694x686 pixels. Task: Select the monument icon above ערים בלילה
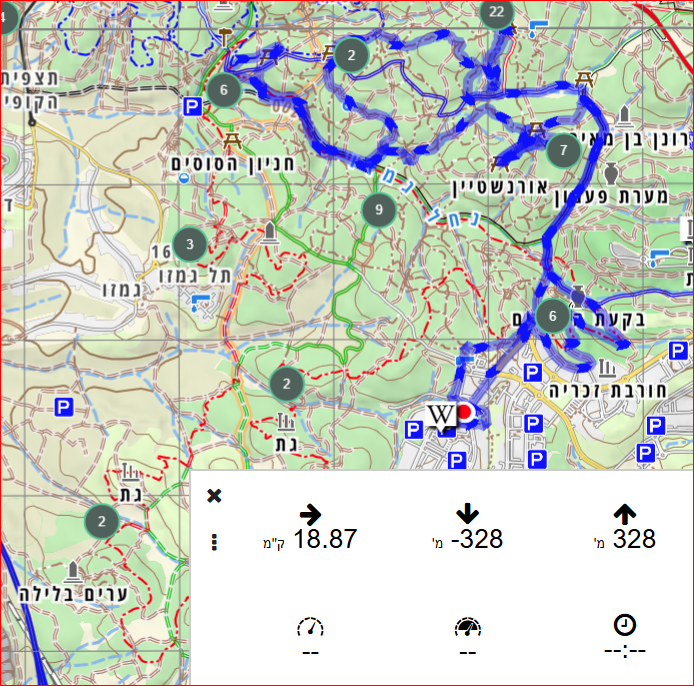(x=72, y=571)
